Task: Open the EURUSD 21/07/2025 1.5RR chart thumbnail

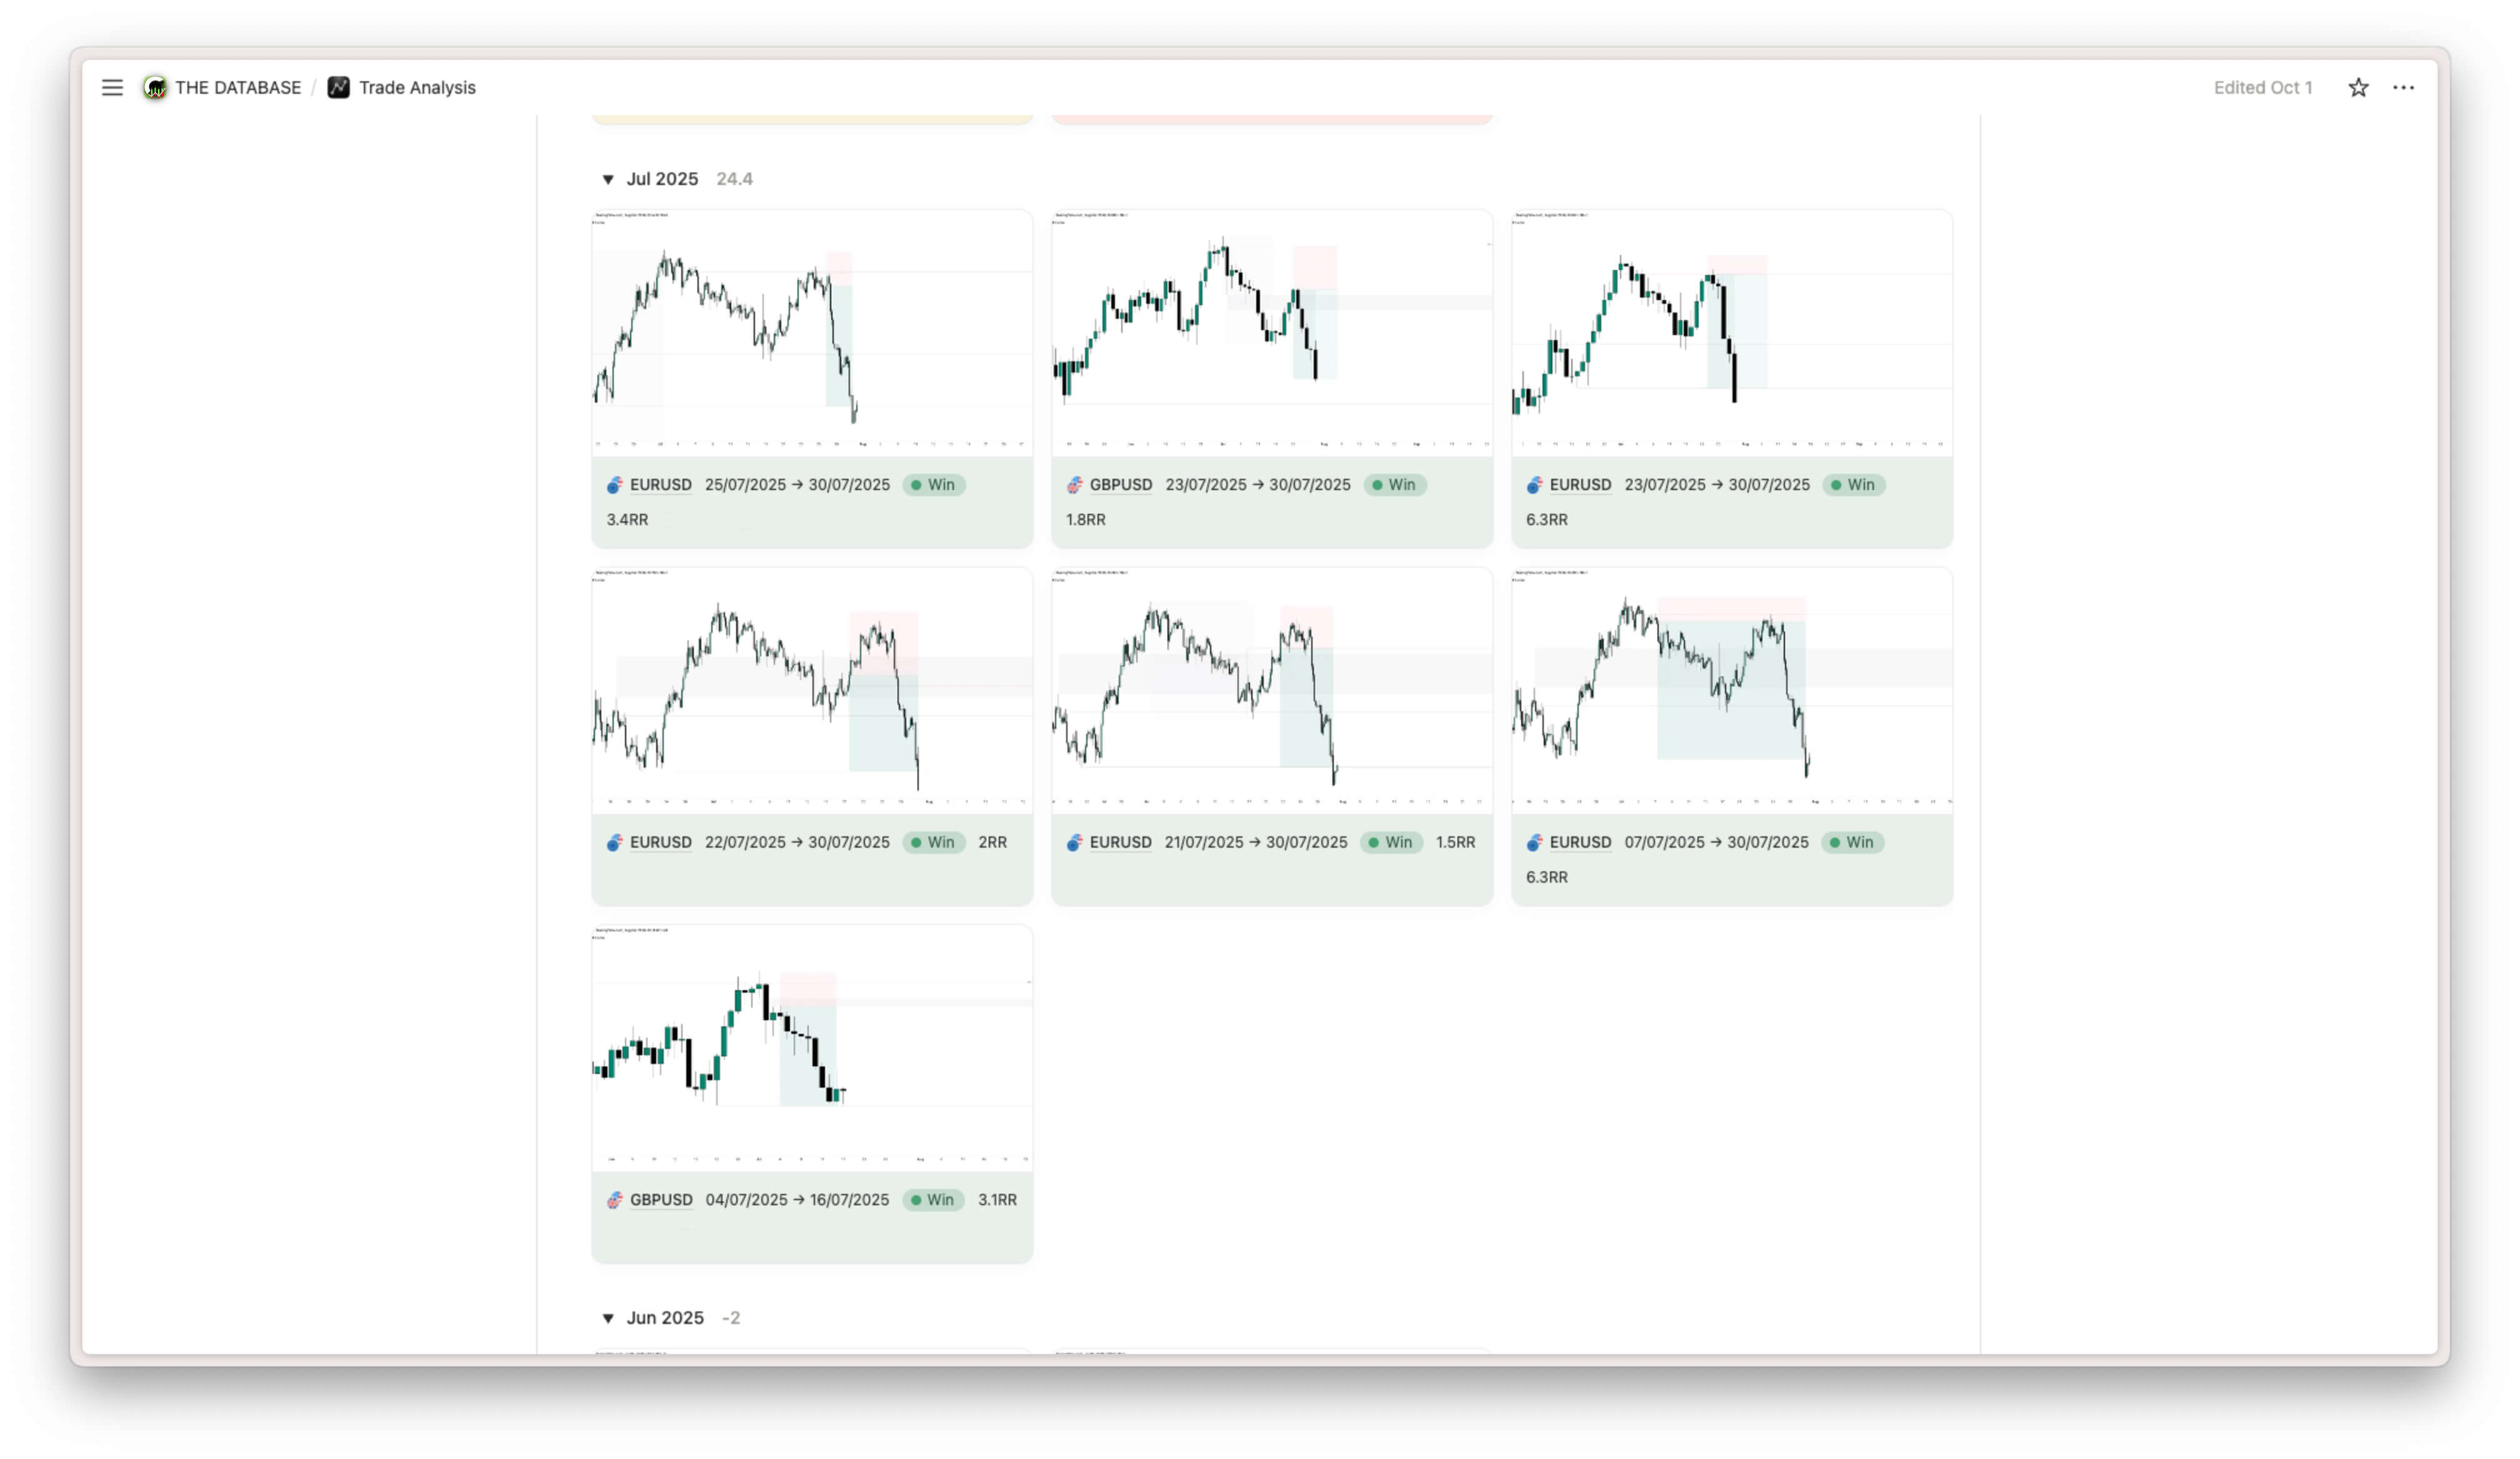Action: coord(1271,690)
